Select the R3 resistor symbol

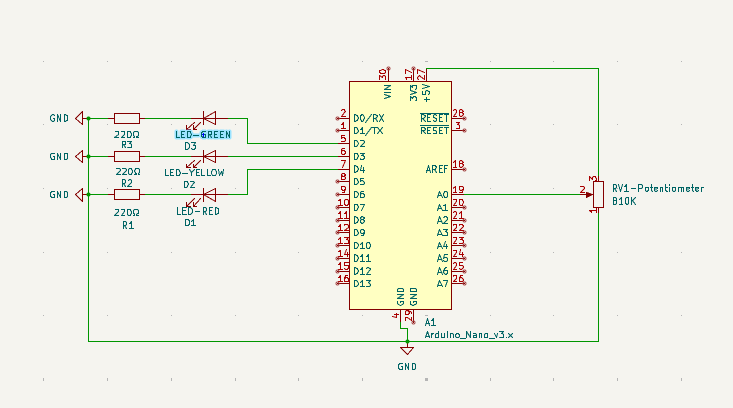127,118
